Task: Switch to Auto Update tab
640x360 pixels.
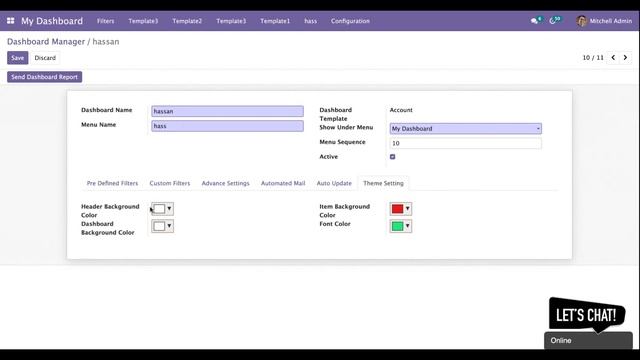Action: (334, 183)
